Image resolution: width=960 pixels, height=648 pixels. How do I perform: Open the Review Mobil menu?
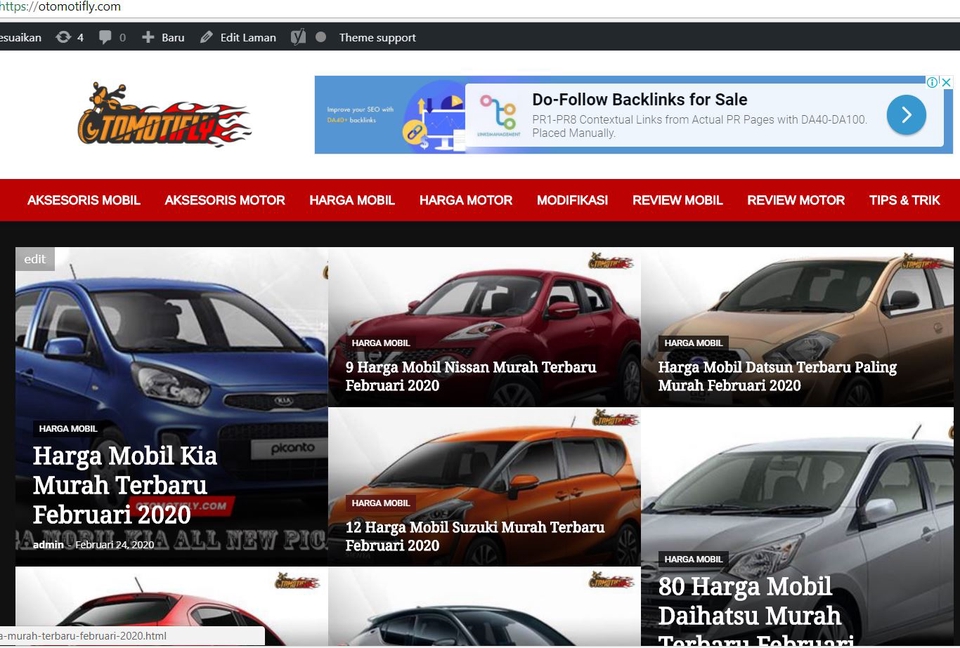(x=678, y=200)
